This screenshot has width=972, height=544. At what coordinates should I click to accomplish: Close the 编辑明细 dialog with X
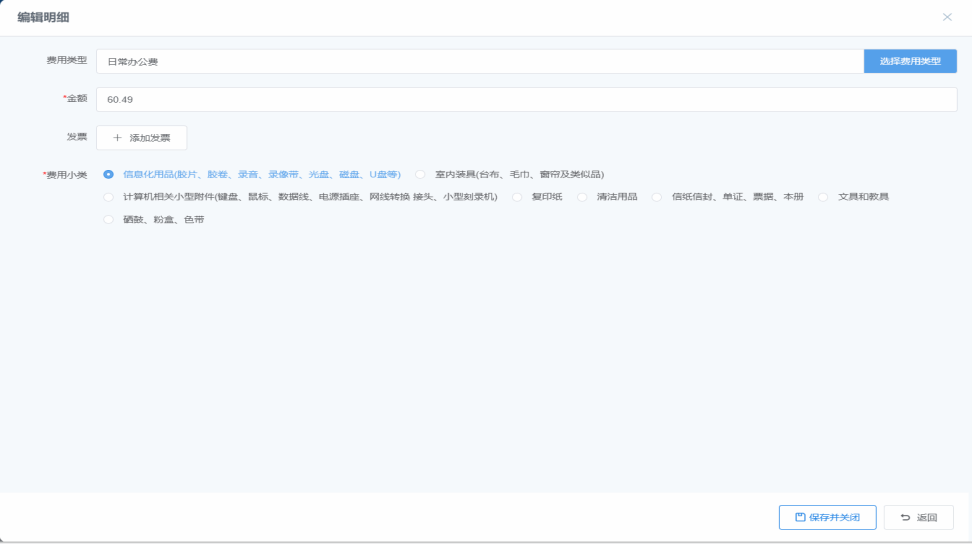click(947, 17)
